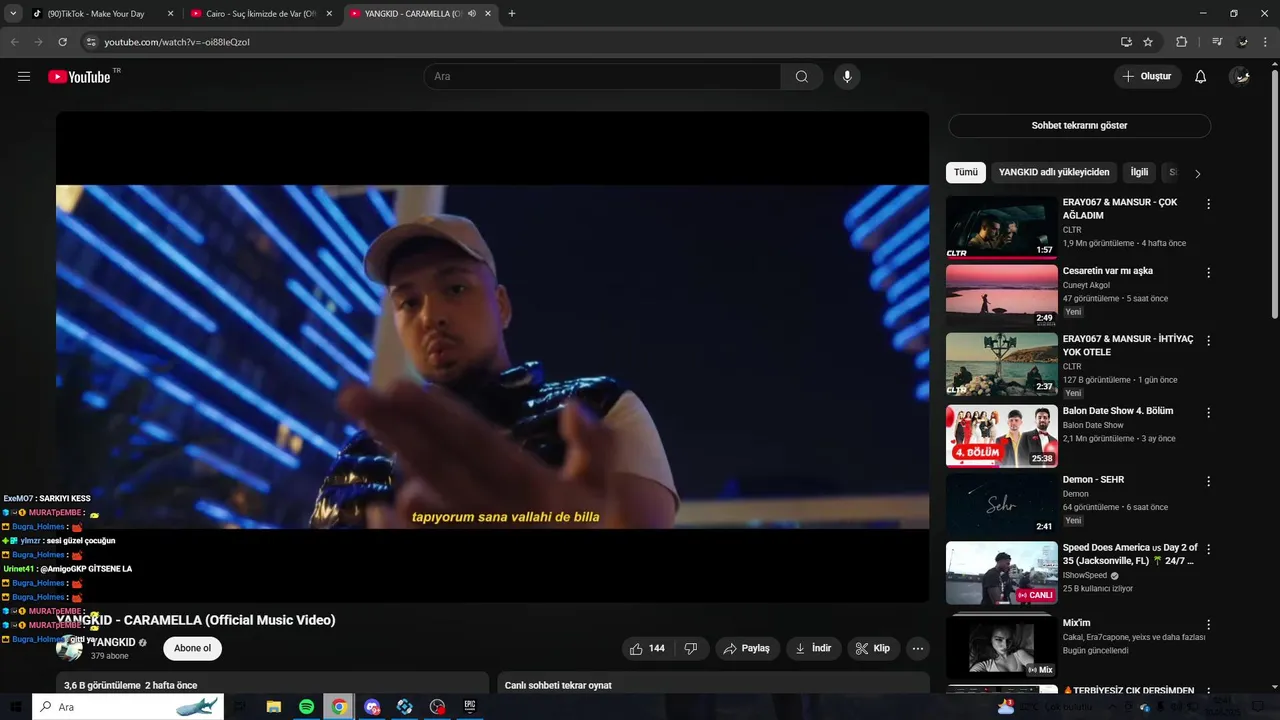Image resolution: width=1280 pixels, height=720 pixels.
Task: Open a new browser tab
Action: (512, 14)
